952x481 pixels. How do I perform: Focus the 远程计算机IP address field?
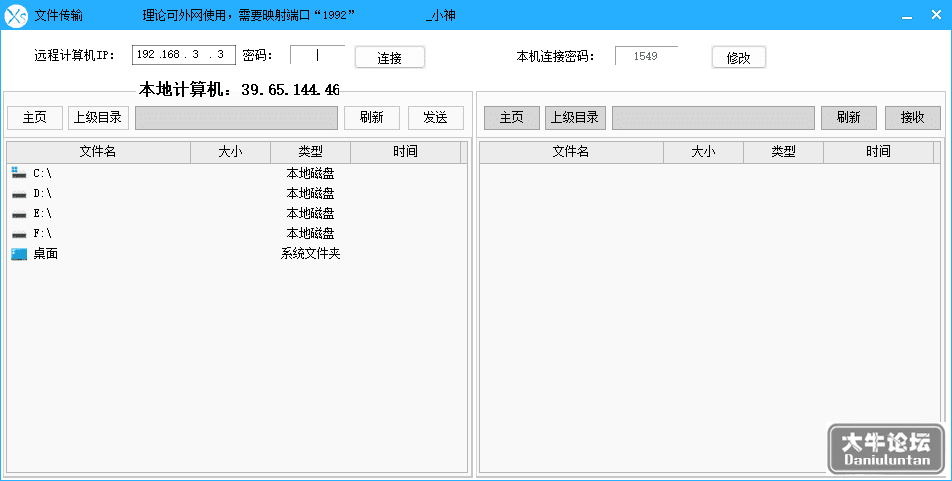click(184, 55)
